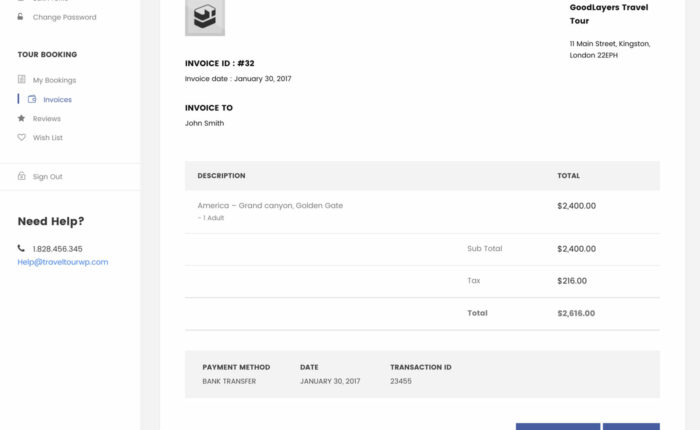Click the phone icon under Need Help
Viewport: 700px width, 430px height.
pyautogui.click(x=22, y=249)
